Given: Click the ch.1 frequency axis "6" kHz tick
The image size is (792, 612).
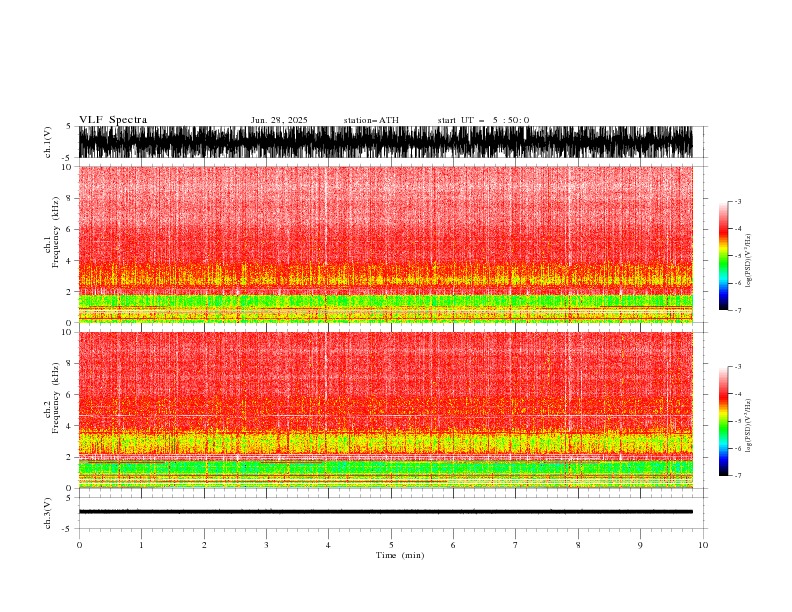Looking at the screenshot, I should (x=69, y=229).
